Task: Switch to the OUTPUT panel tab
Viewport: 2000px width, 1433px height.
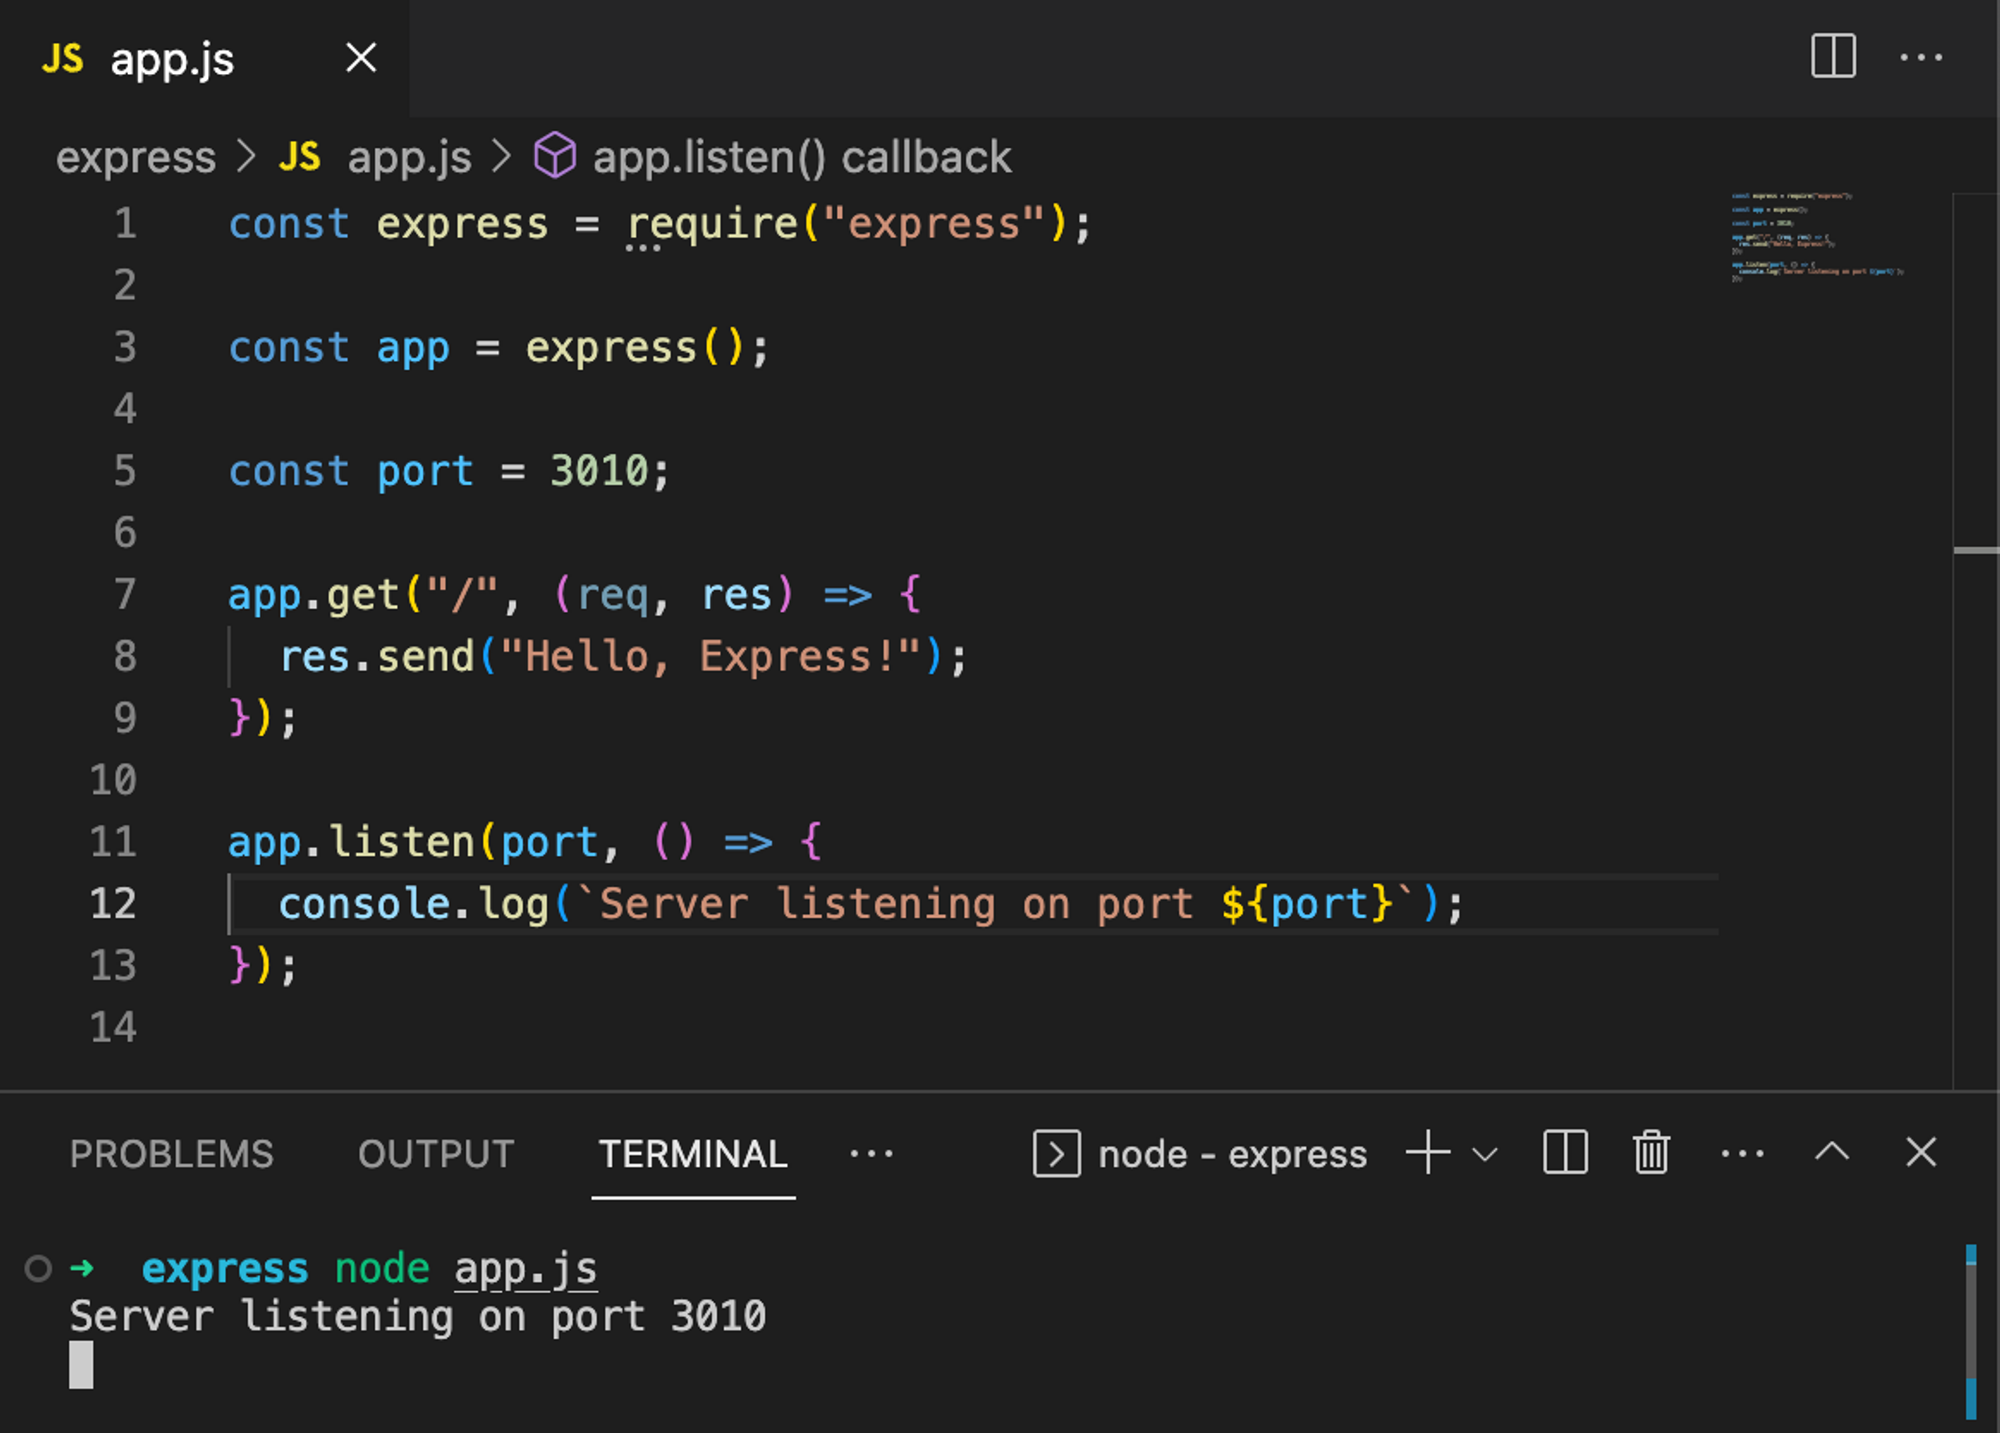Action: (436, 1154)
